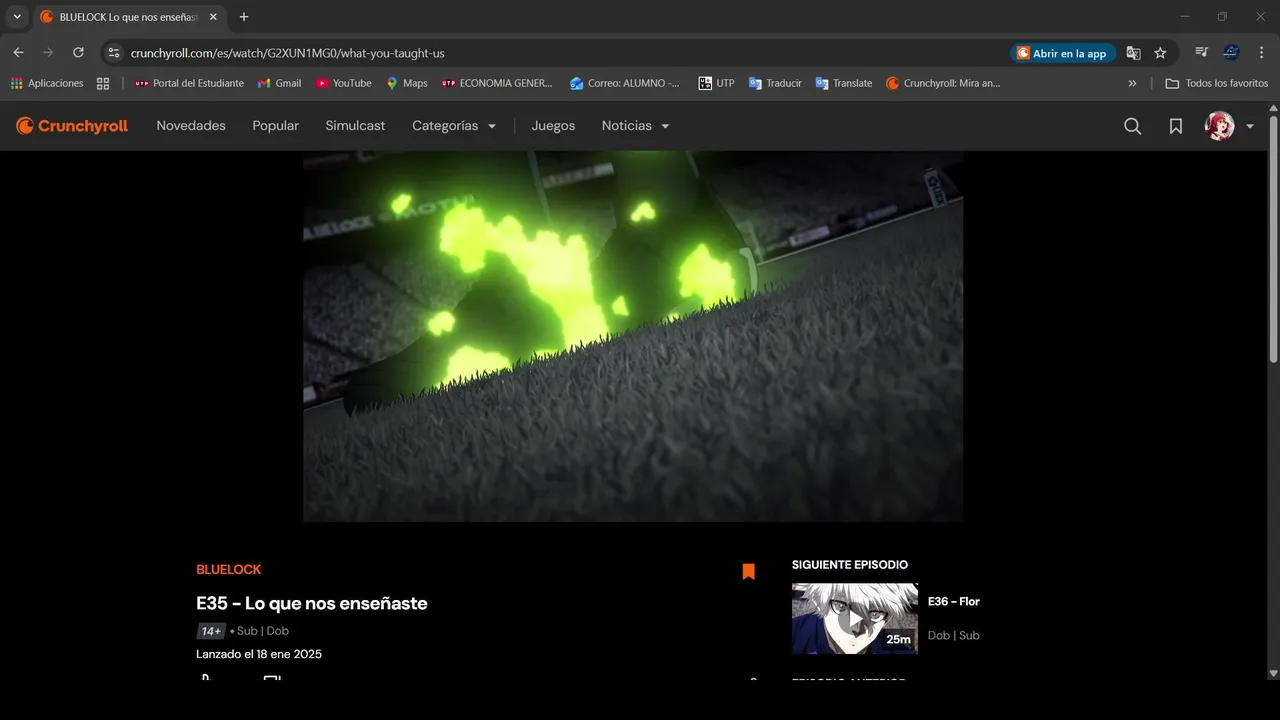Open the Maps bookmark

(x=407, y=83)
